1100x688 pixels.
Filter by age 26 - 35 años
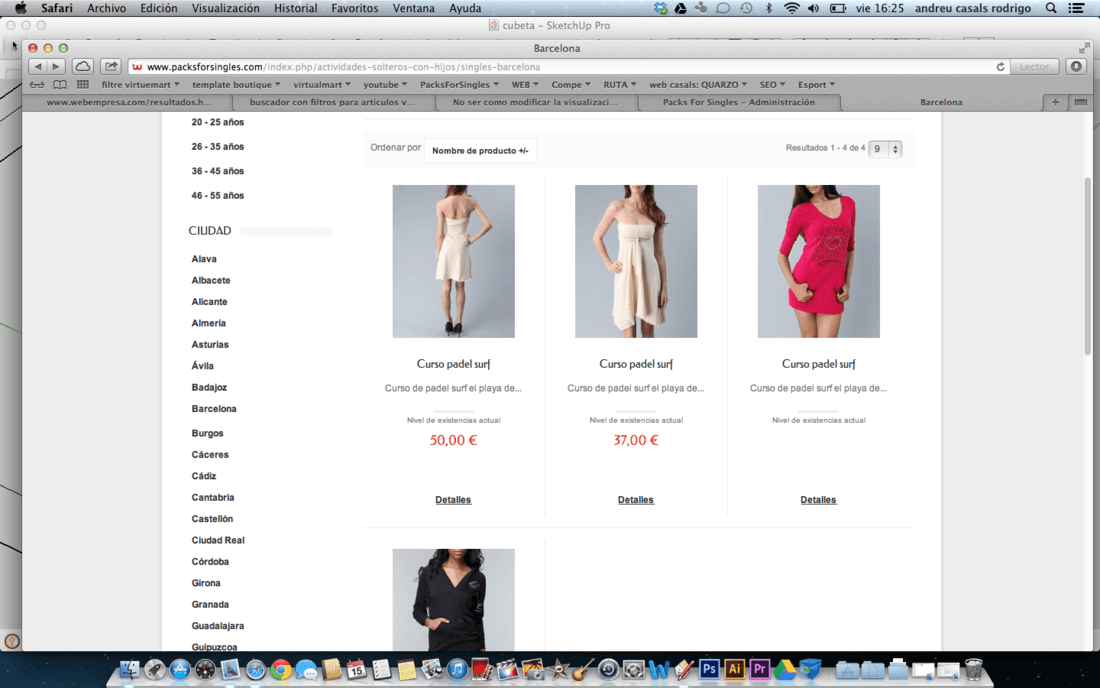coord(217,147)
